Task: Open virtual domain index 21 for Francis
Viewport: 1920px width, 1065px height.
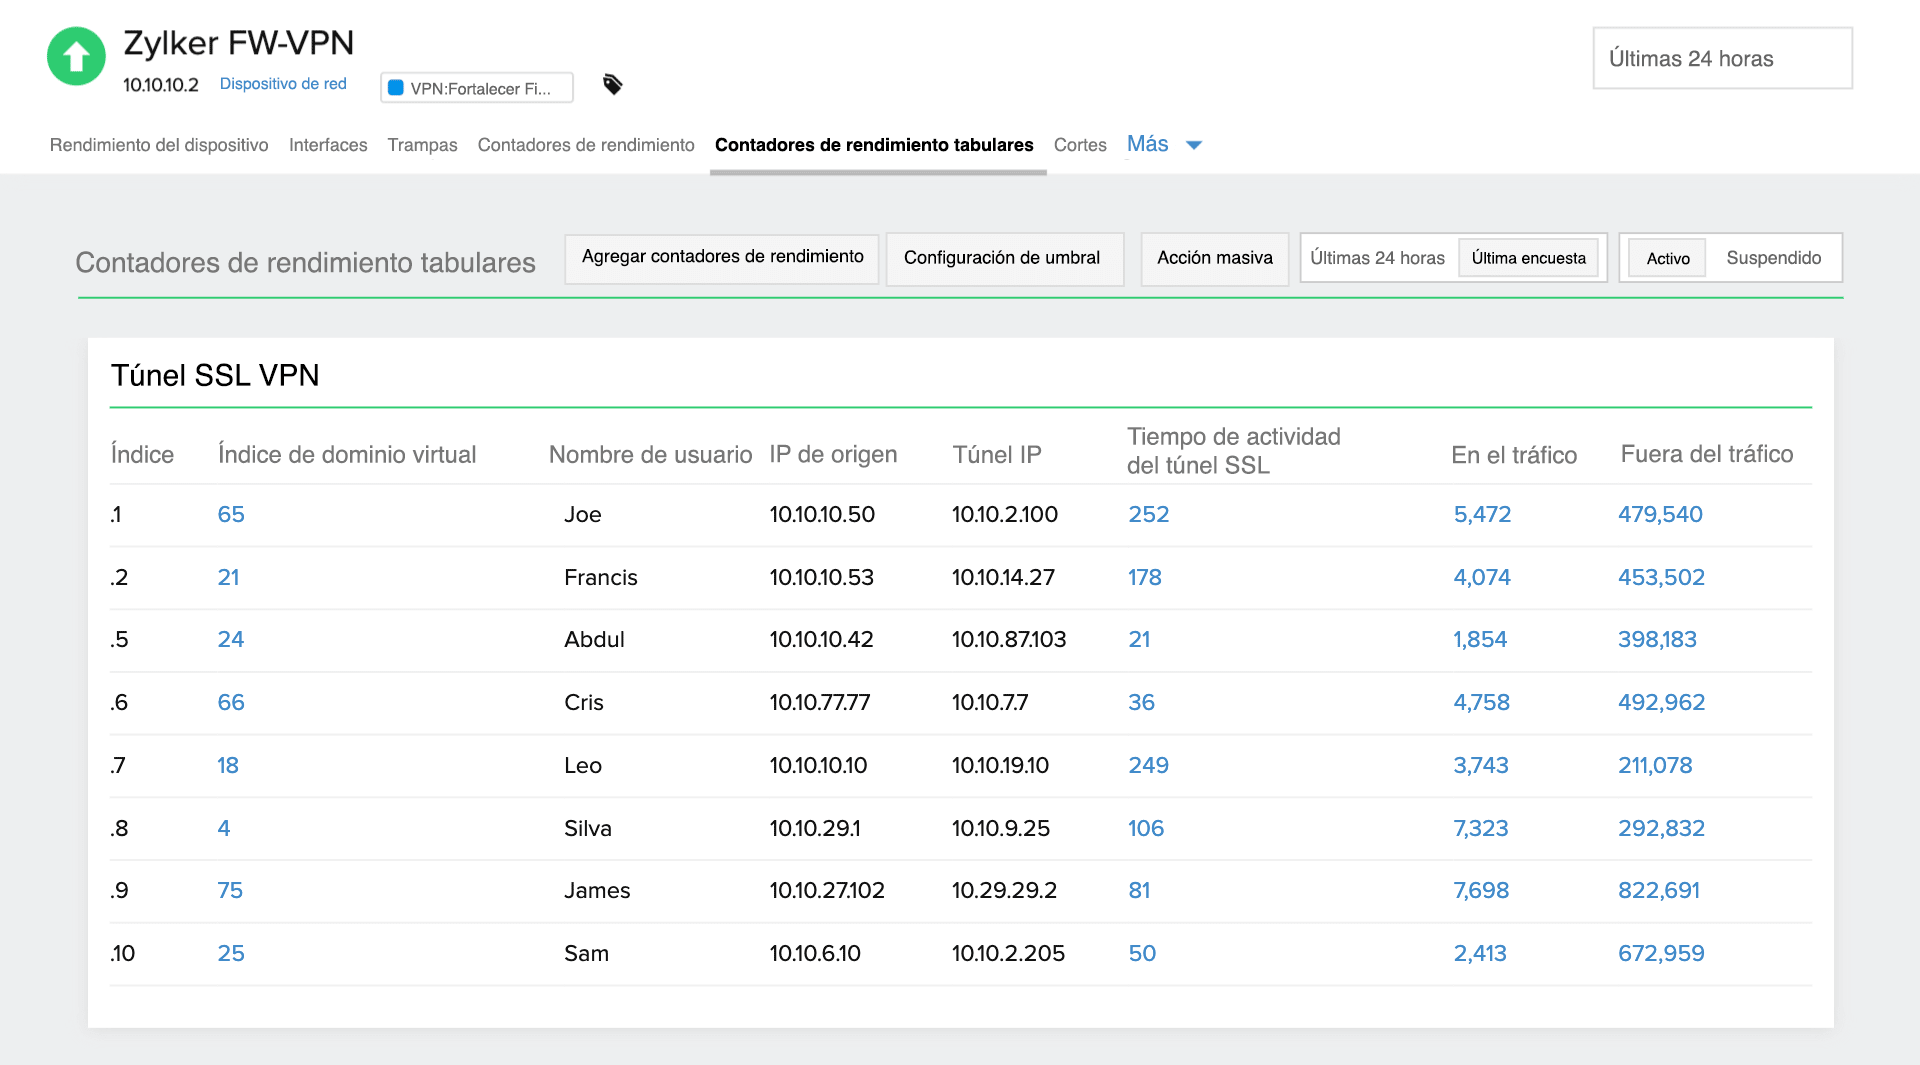Action: point(228,578)
